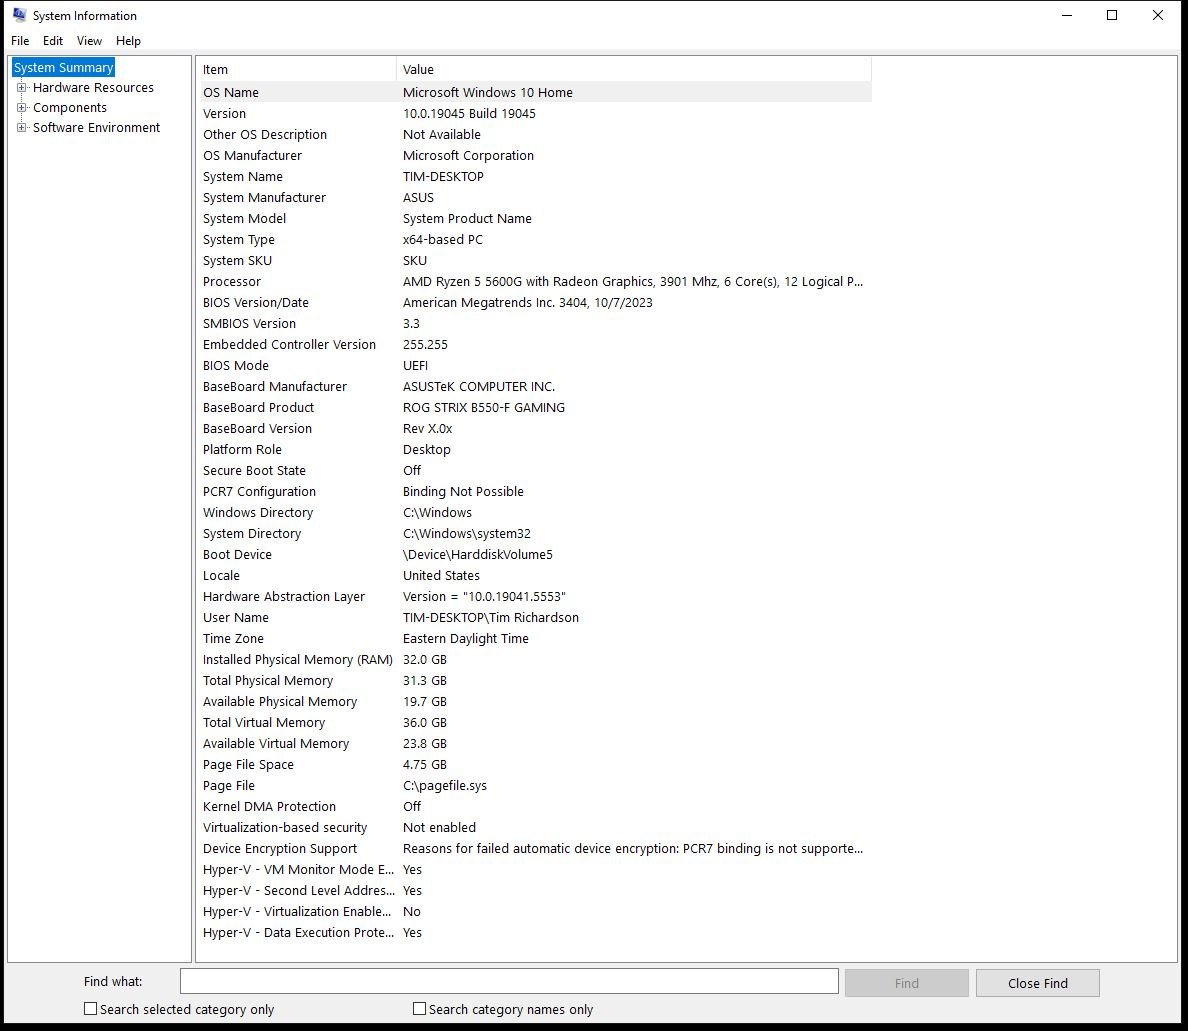Viewport: 1188px width, 1031px height.
Task: Select the System Summary tree item
Action: (63, 67)
